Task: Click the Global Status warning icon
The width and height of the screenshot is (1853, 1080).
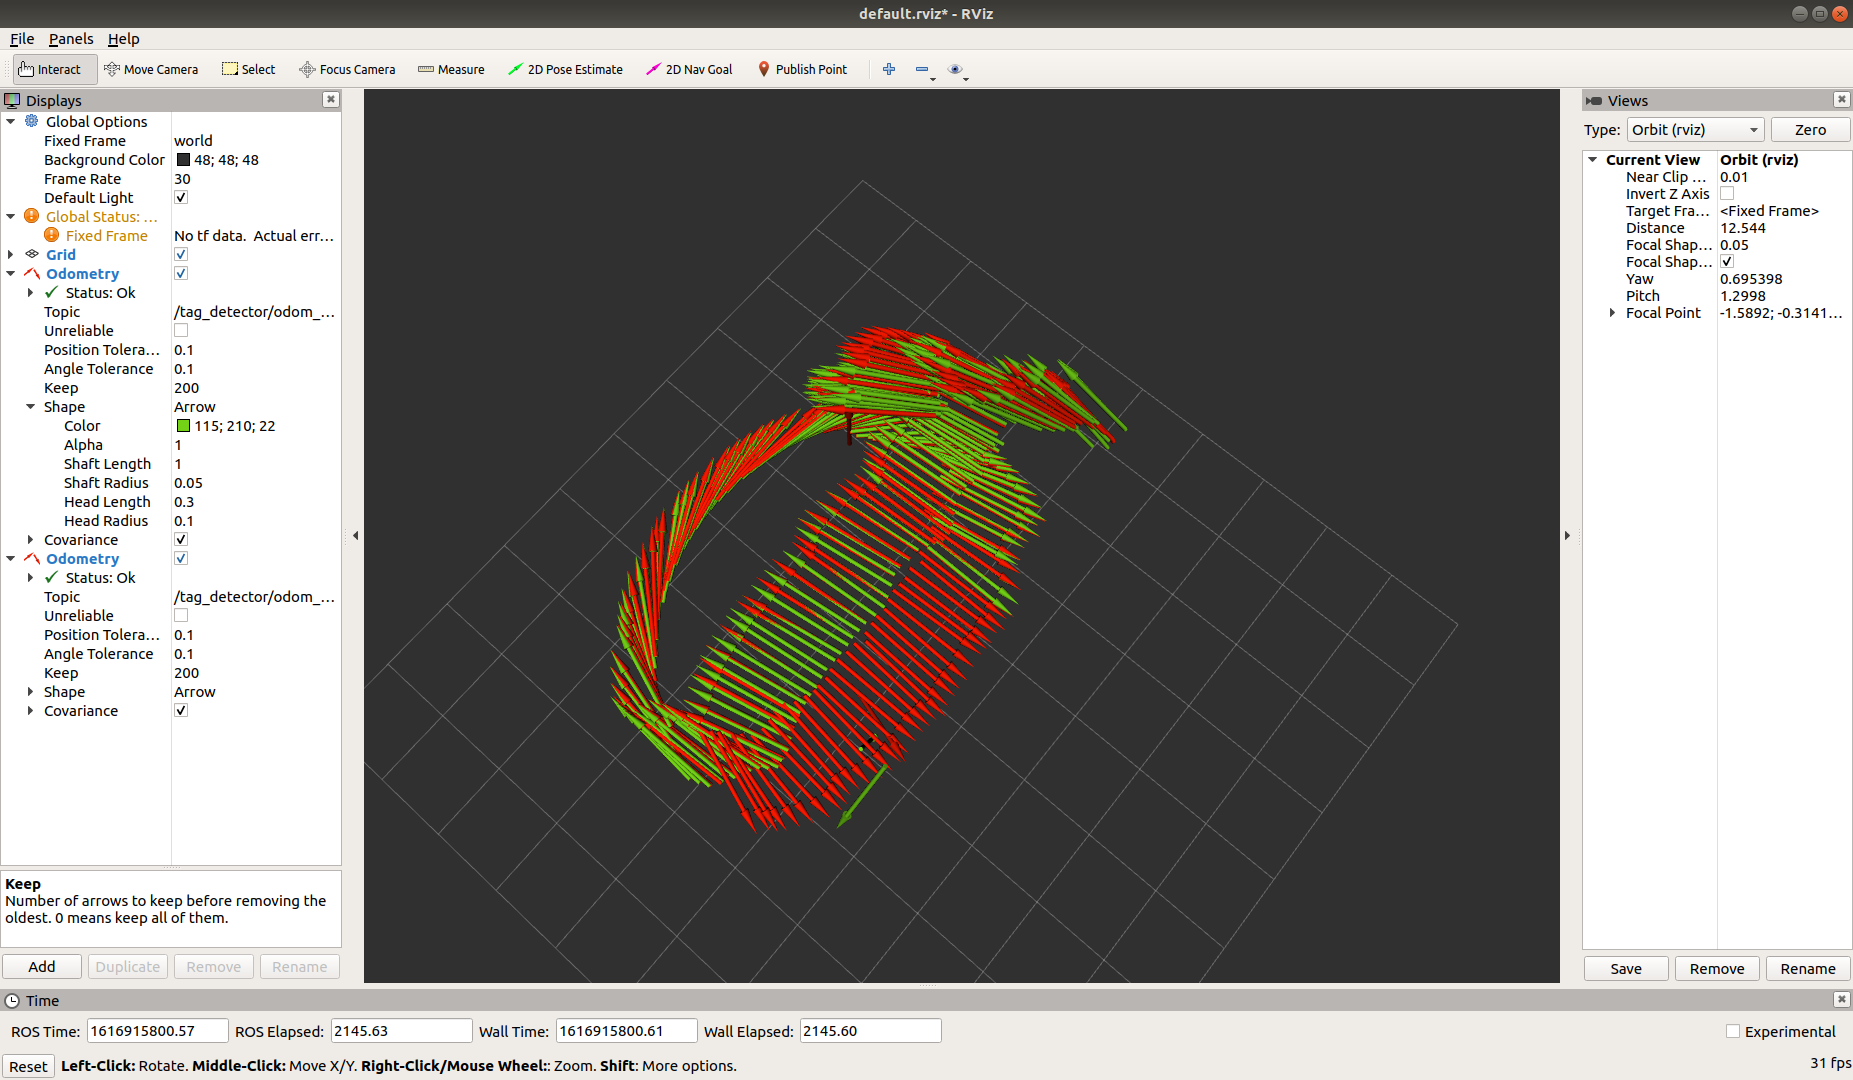Action: 32,216
